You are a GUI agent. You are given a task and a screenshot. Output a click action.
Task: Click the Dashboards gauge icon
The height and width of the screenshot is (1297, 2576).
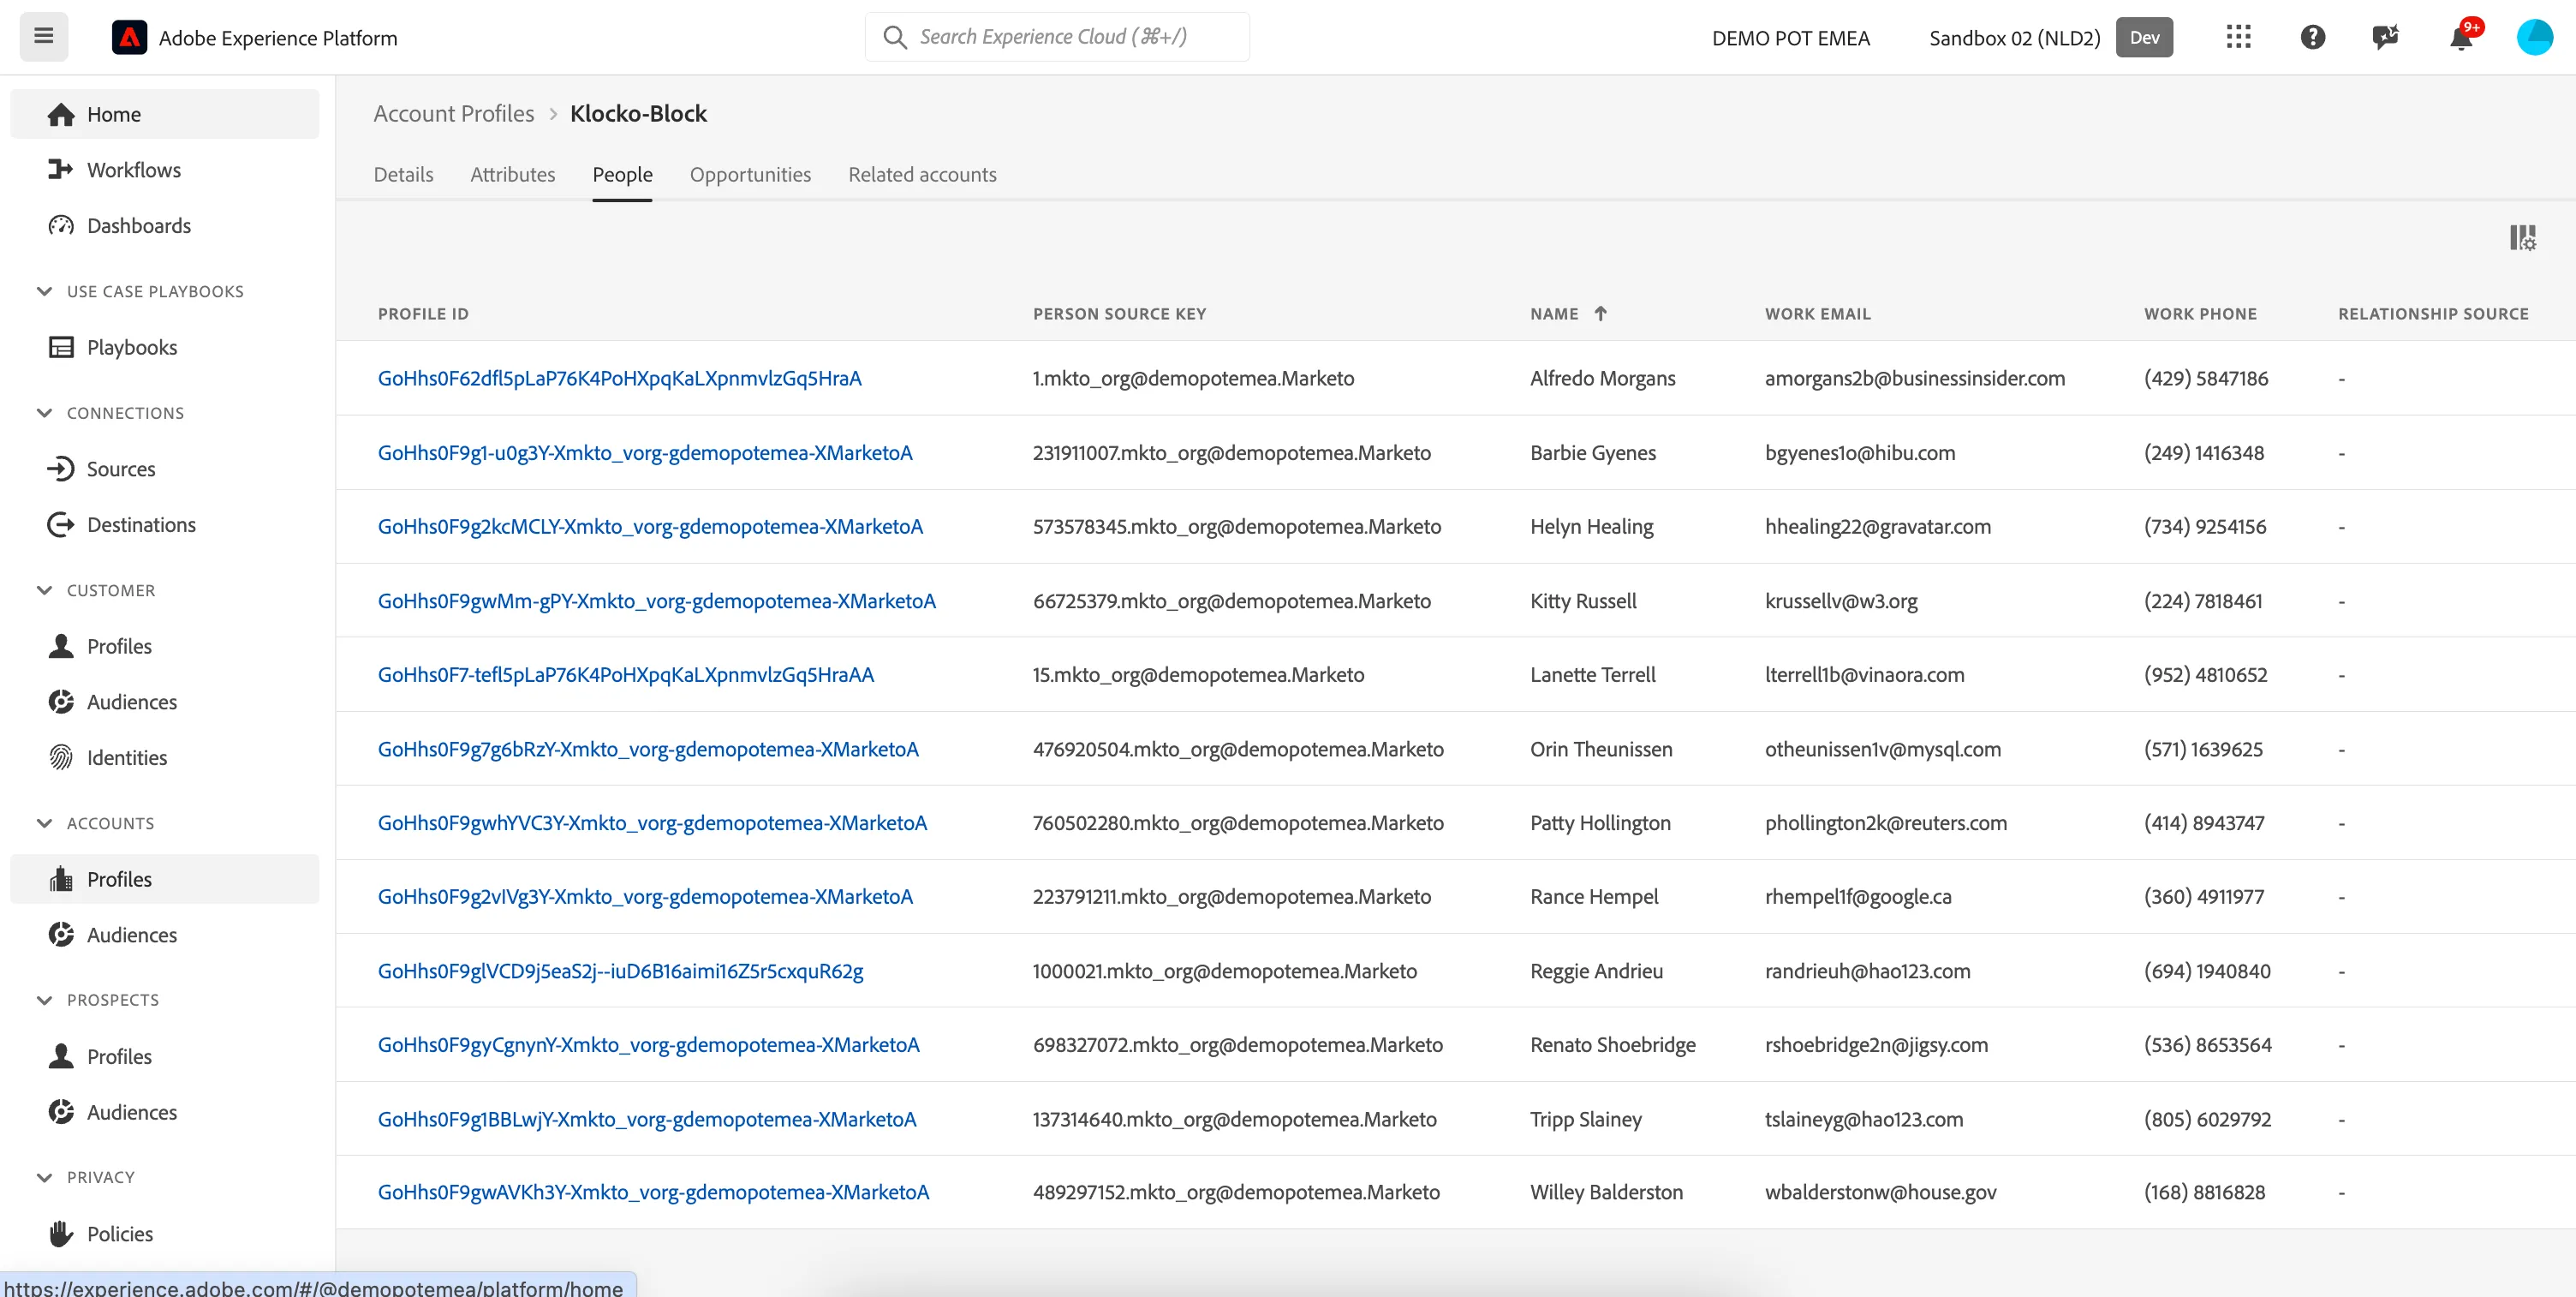click(x=61, y=226)
